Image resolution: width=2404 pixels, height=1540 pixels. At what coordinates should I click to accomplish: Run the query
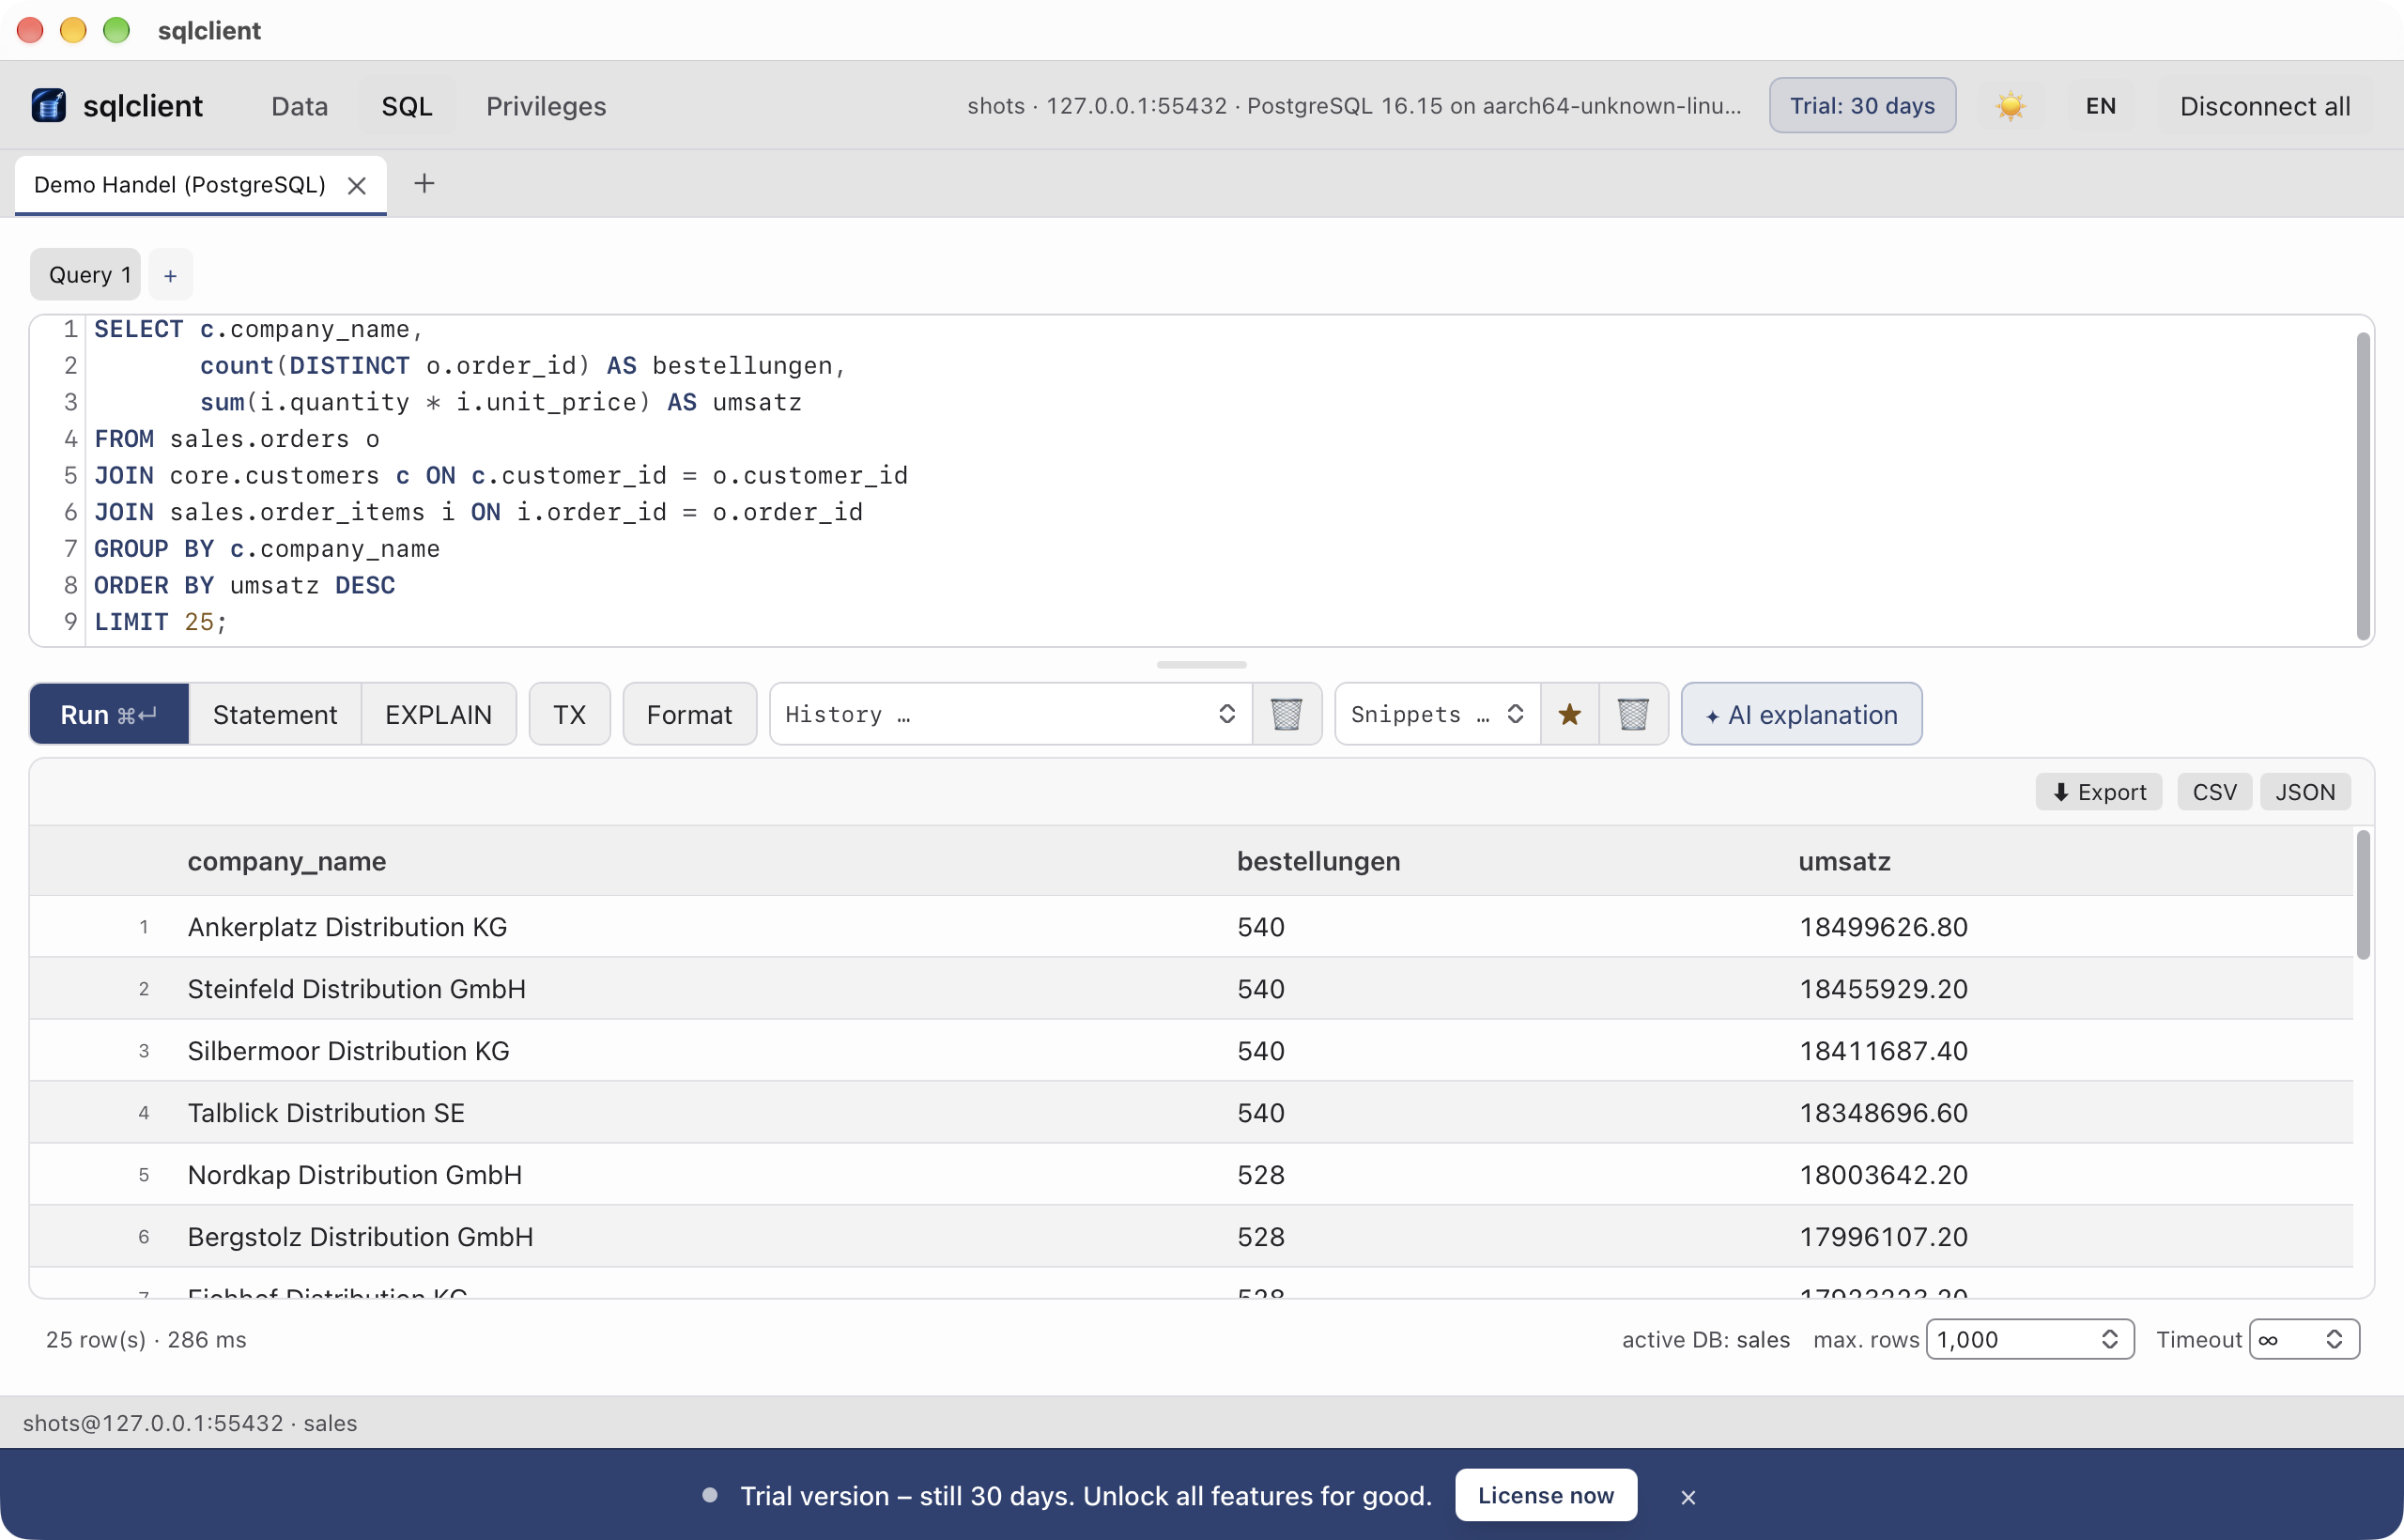tap(109, 714)
